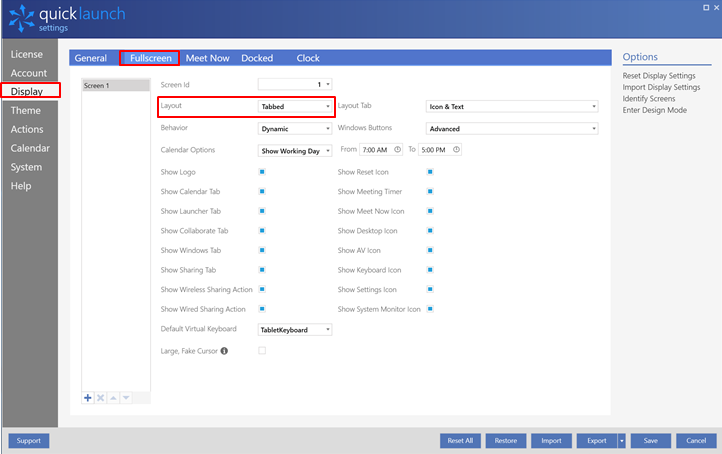Toggle Show Windows Tab checkbox
Image resolution: width=722 pixels, height=454 pixels.
point(262,250)
